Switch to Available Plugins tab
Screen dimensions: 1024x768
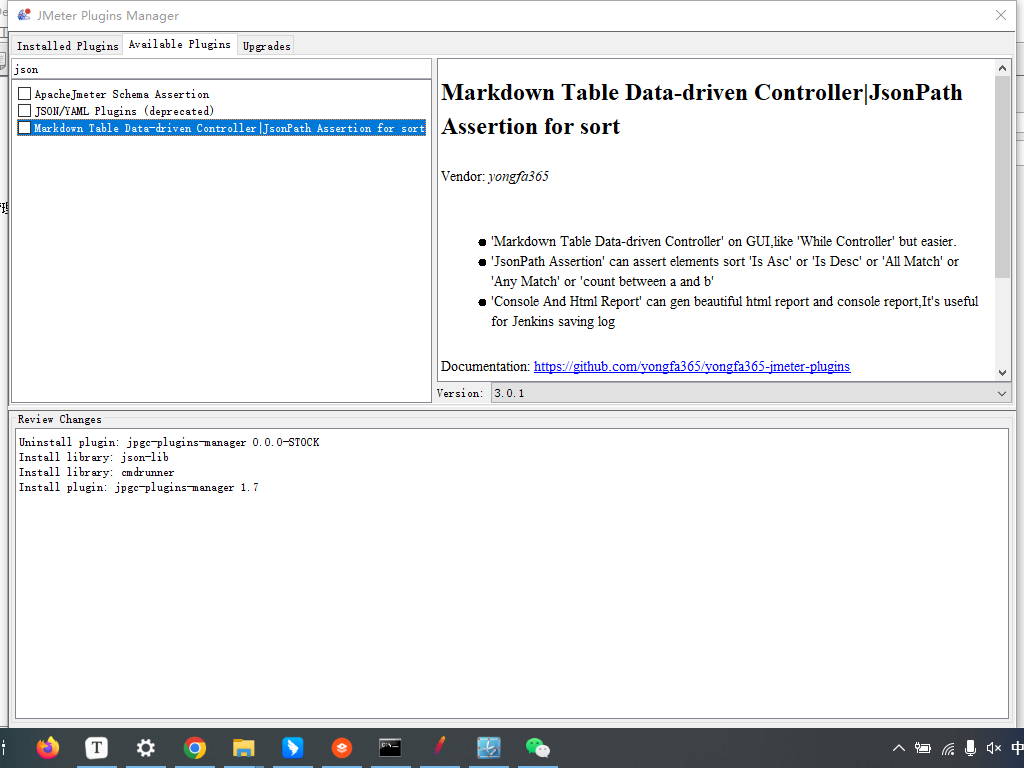180,44
